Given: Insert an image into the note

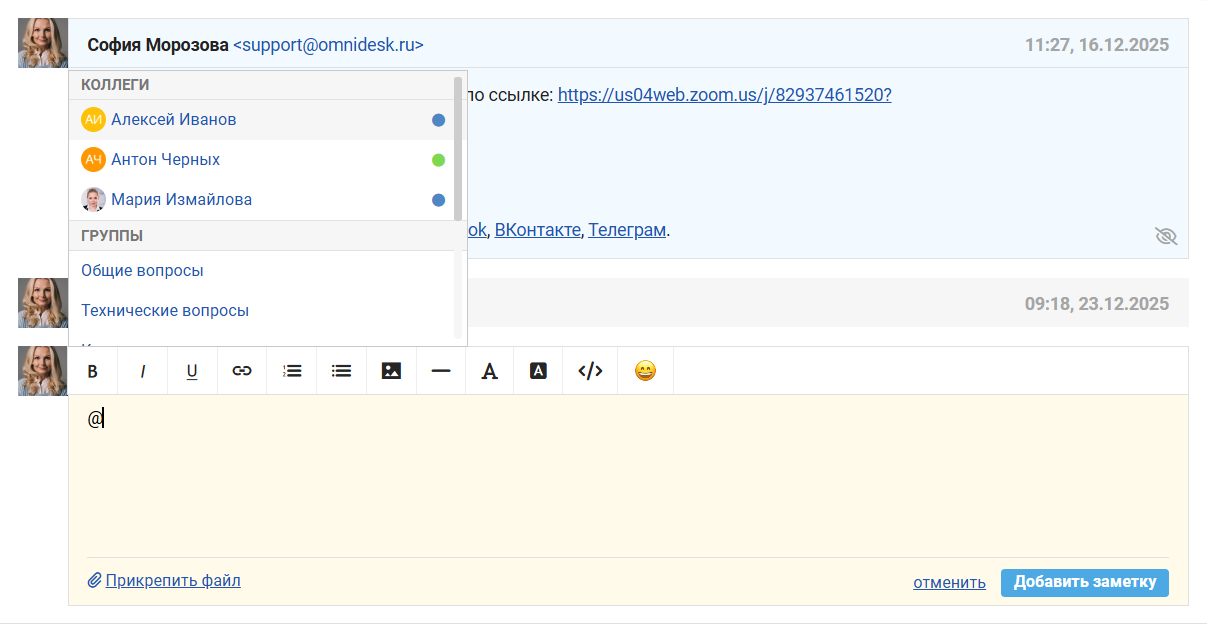Looking at the screenshot, I should (391, 371).
